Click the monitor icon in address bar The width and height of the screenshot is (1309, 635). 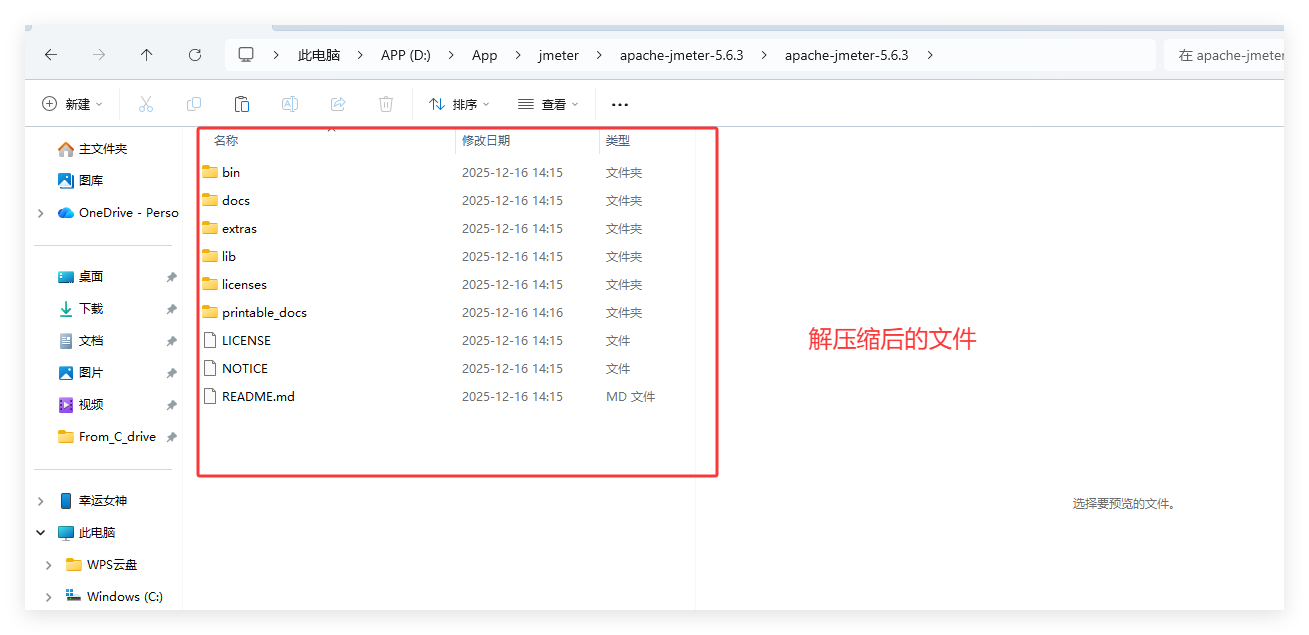click(246, 55)
